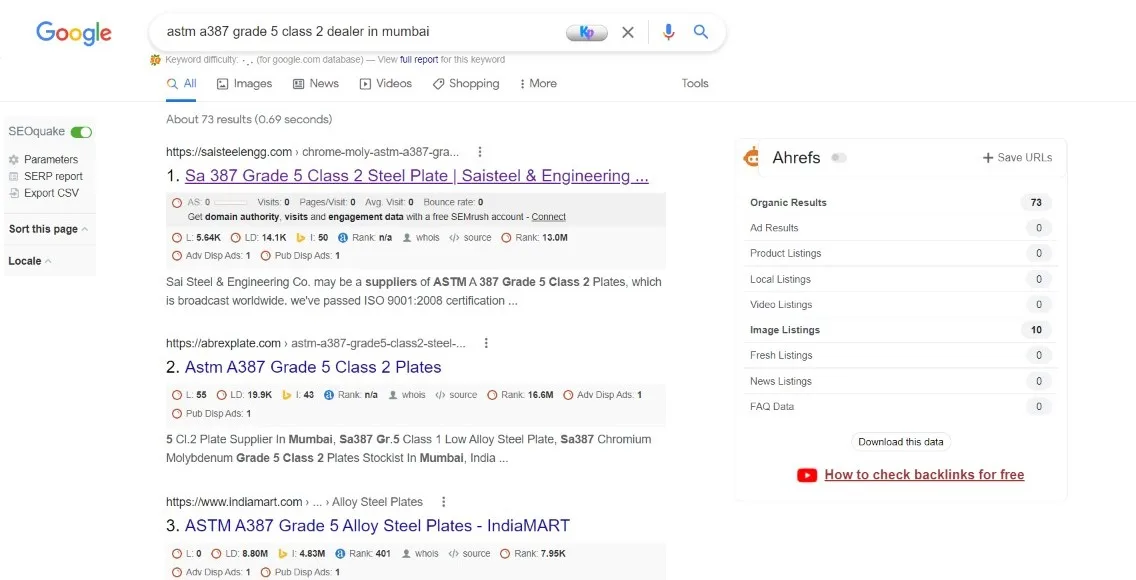The width and height of the screenshot is (1136, 580).
Task: View source for IndiaMART result
Action: coord(469,553)
